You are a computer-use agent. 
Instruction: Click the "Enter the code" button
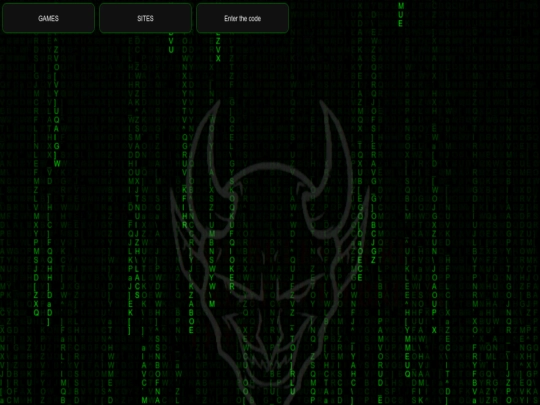(x=242, y=18)
